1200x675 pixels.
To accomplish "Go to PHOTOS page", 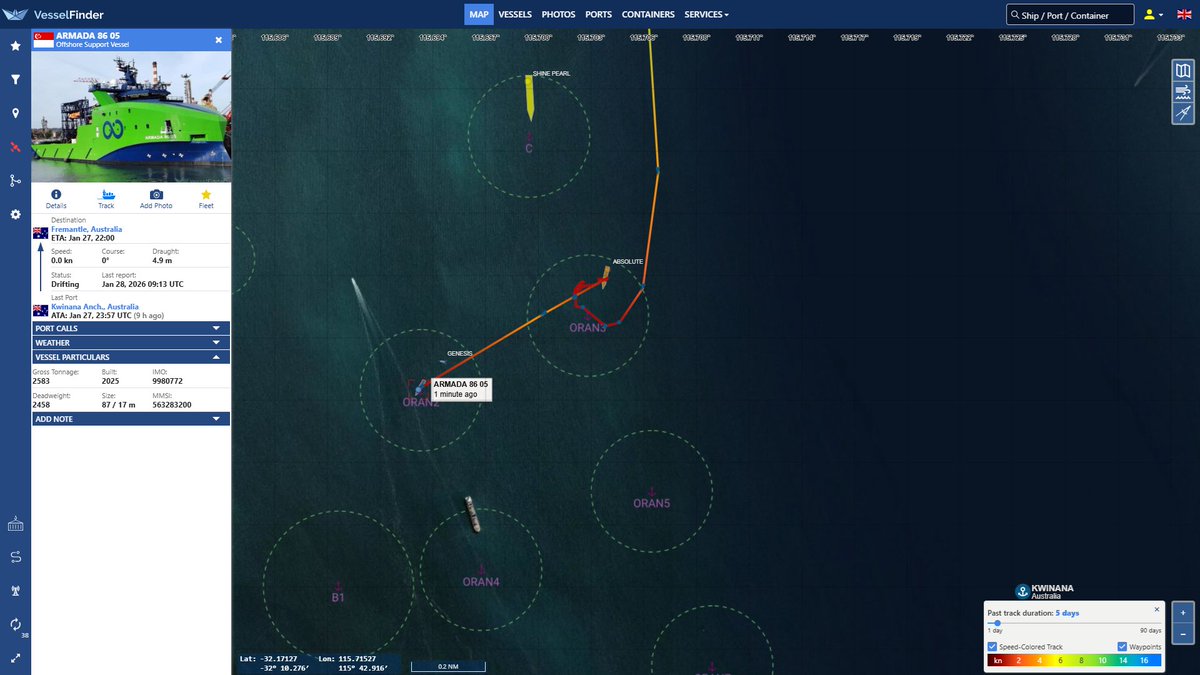I will coord(559,15).
